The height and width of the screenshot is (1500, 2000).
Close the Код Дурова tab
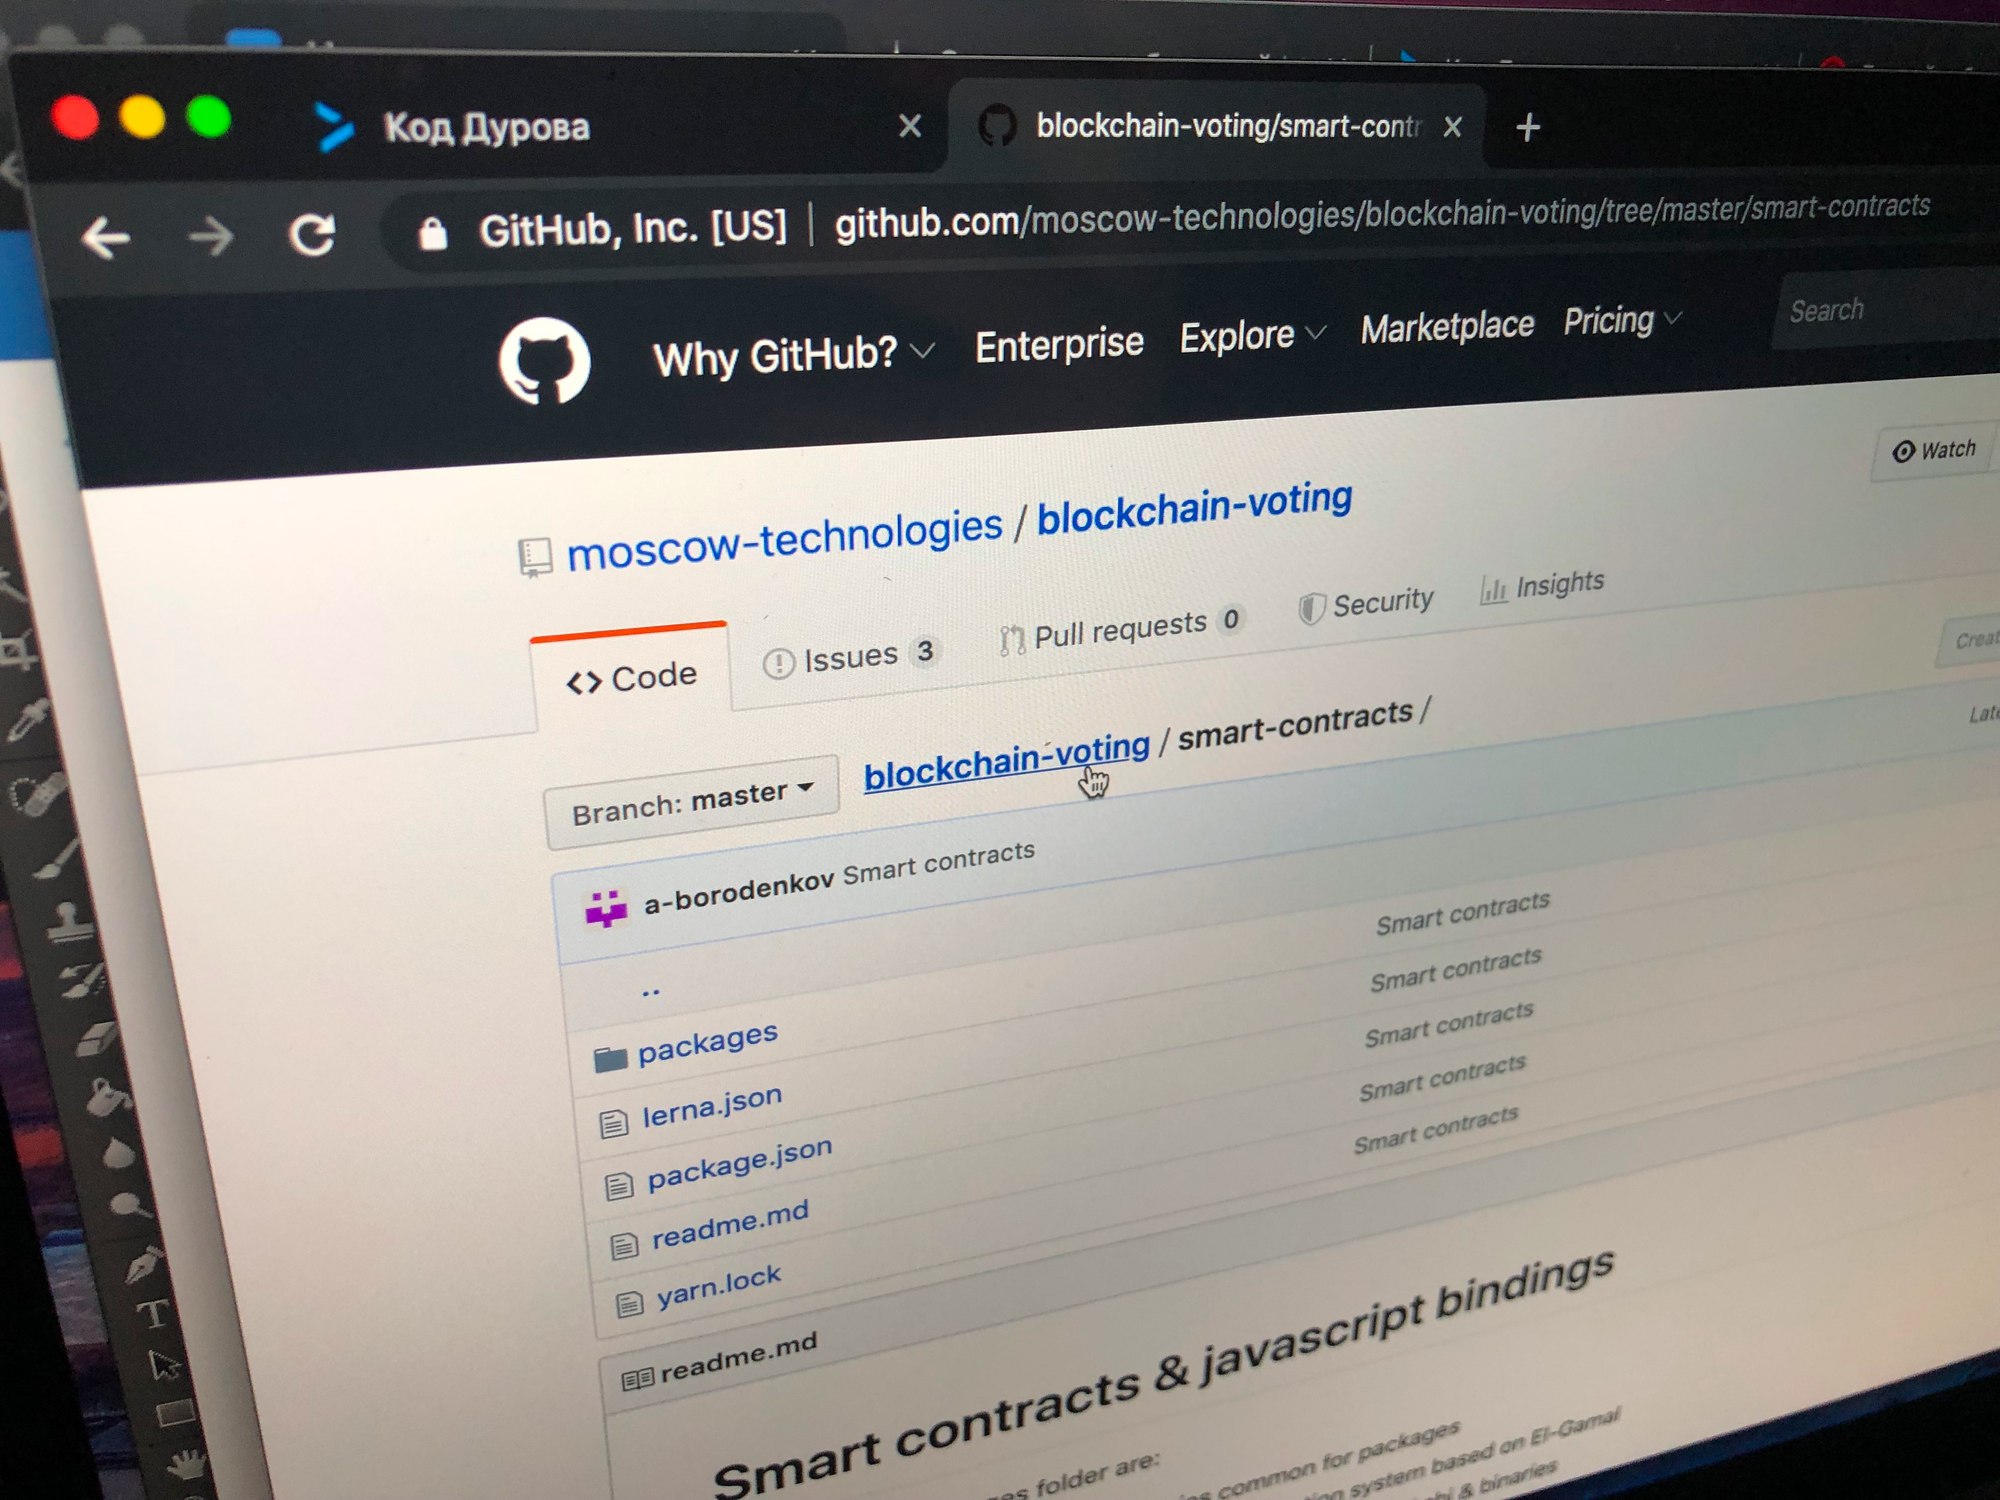pos(909,127)
